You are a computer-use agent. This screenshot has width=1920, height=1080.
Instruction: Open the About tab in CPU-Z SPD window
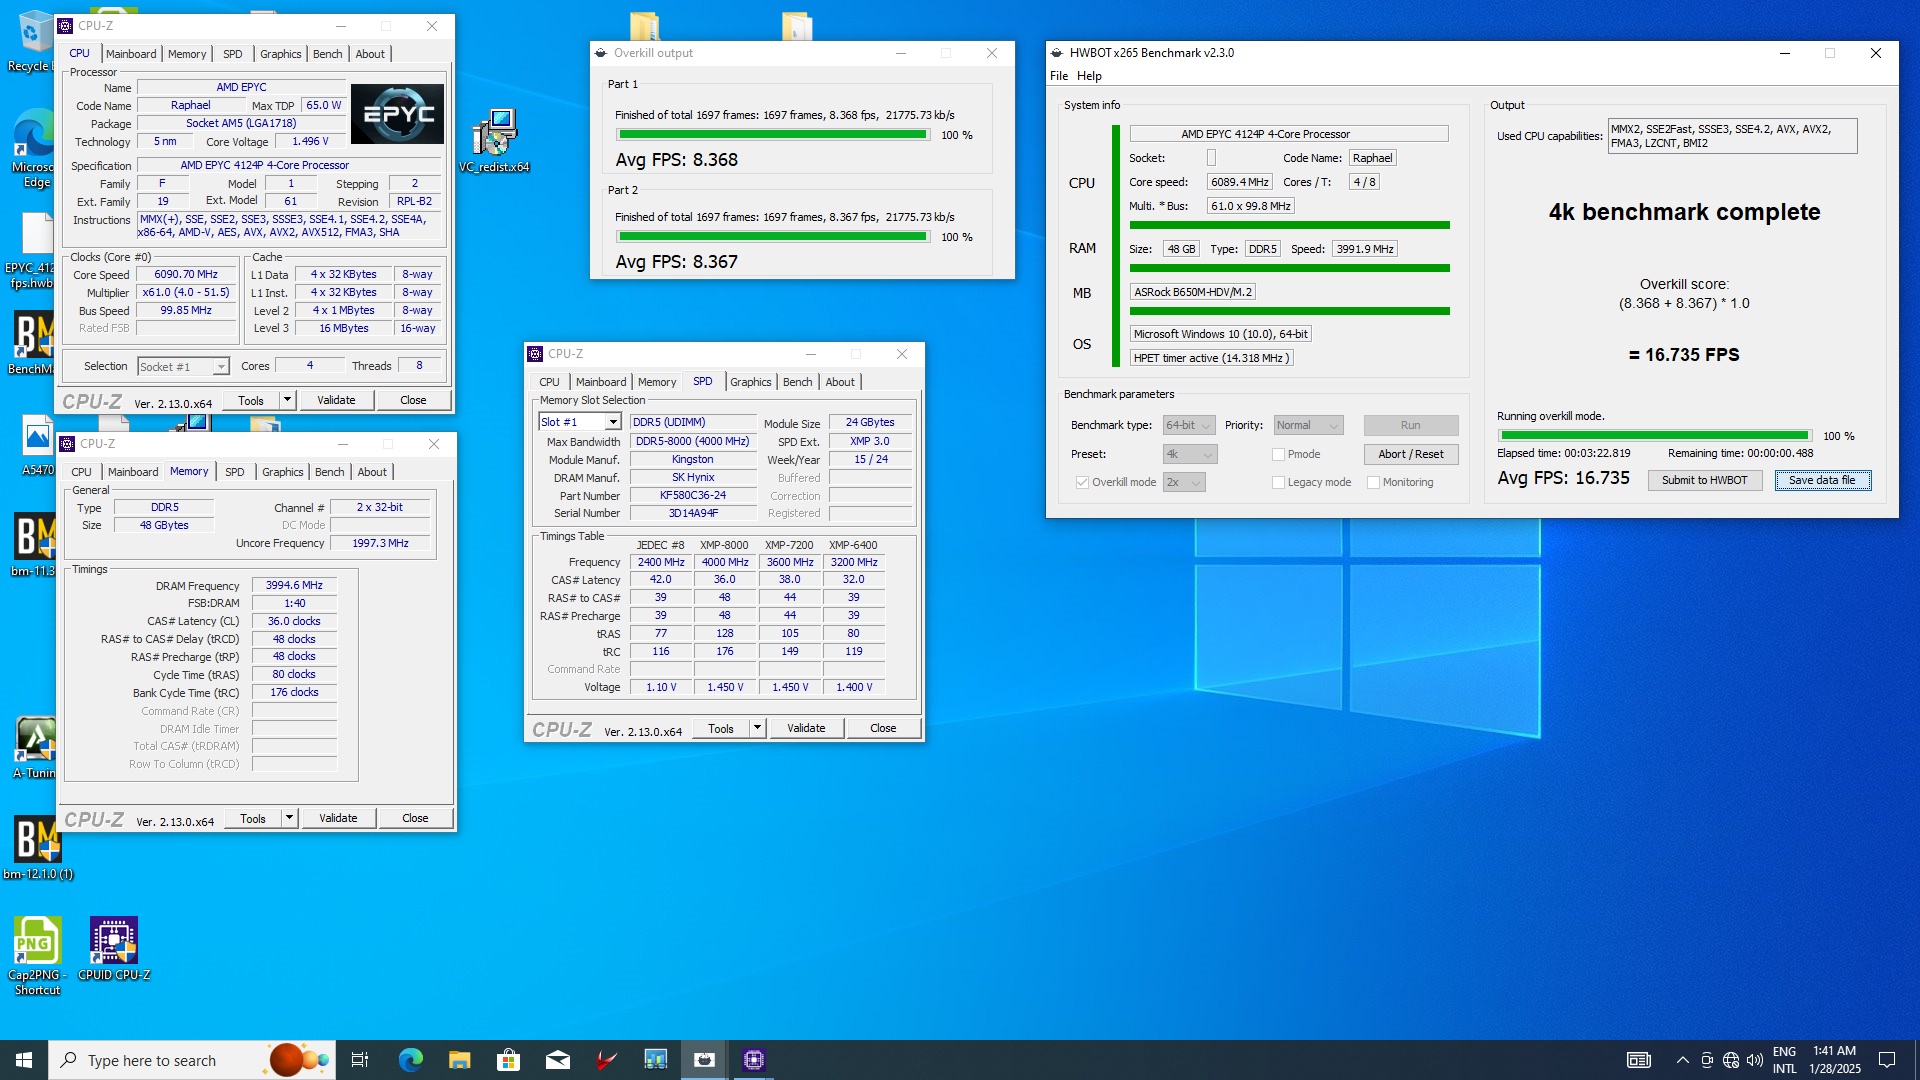(x=840, y=382)
